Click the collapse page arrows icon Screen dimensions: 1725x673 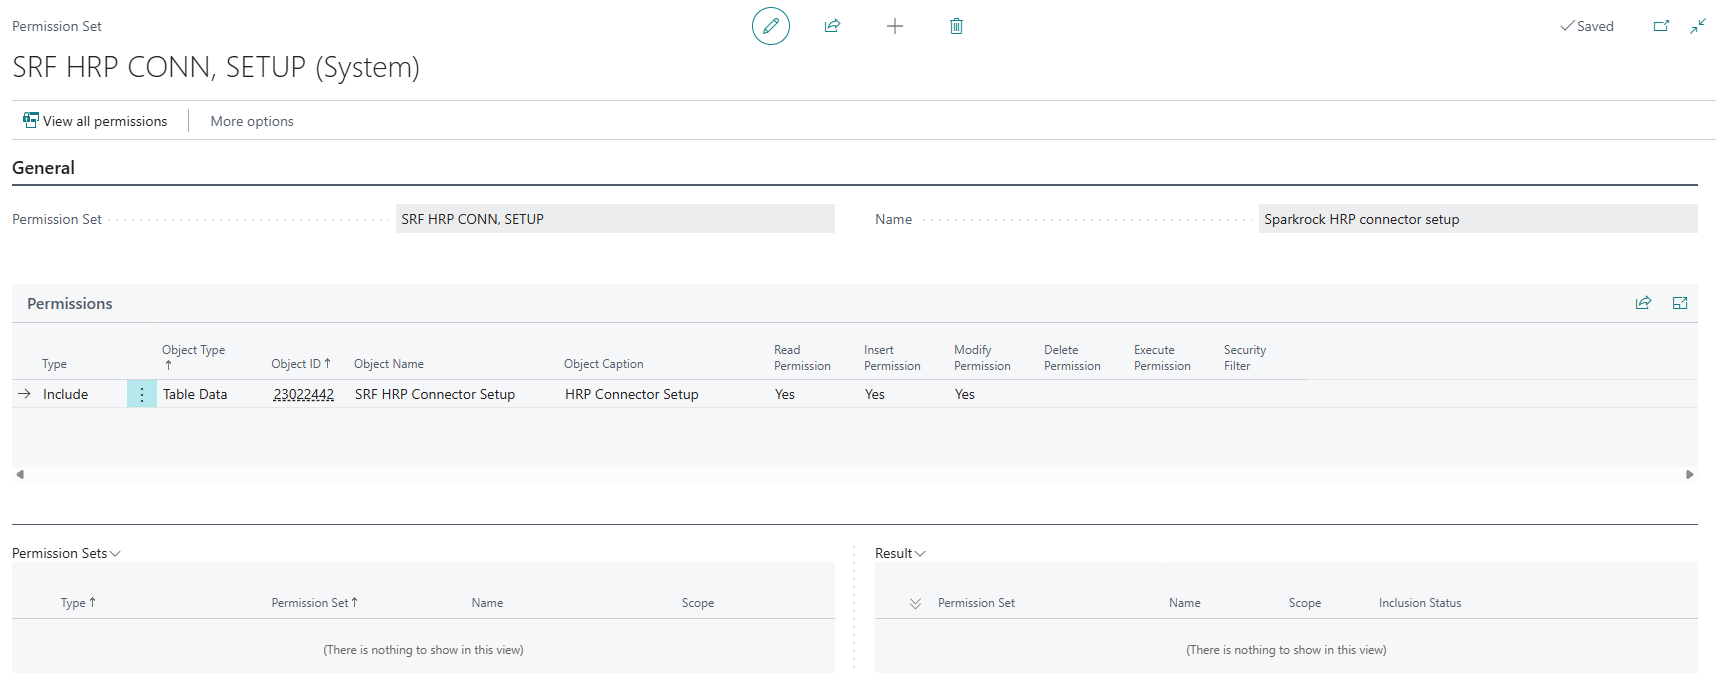tap(1698, 26)
